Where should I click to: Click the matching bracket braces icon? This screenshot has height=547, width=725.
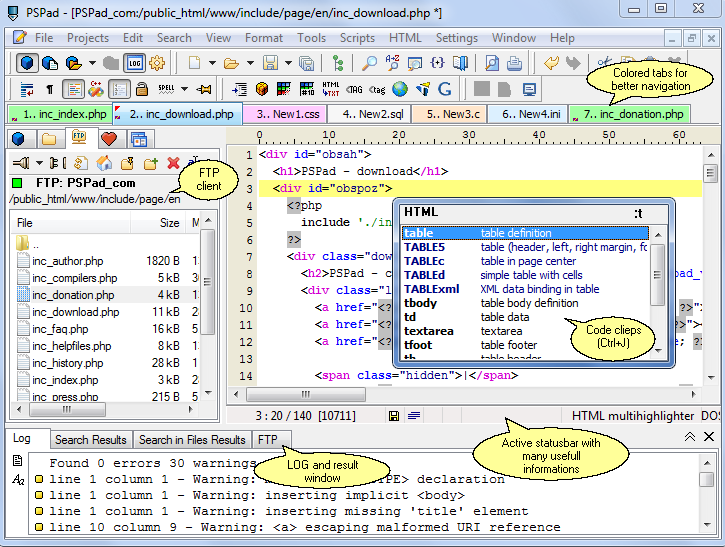tap(437, 62)
